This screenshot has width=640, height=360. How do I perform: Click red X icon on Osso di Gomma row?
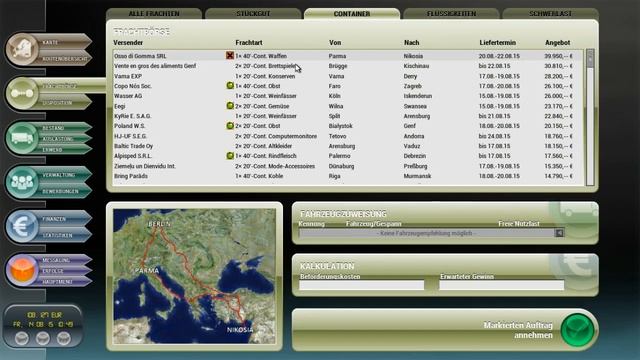tap(230, 55)
